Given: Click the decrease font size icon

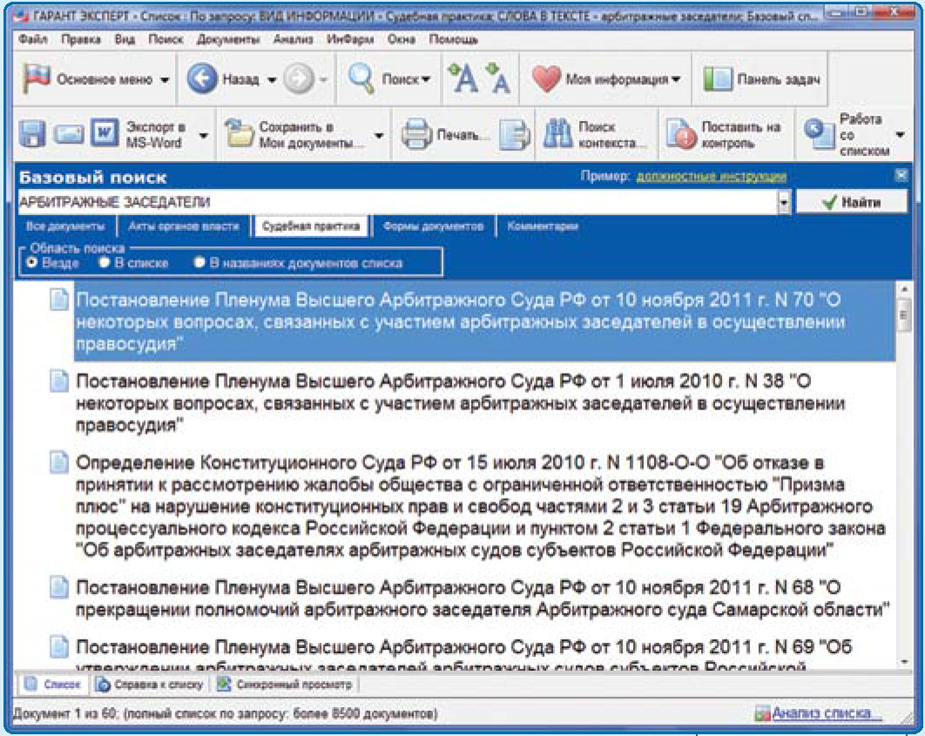Looking at the screenshot, I should [x=497, y=79].
